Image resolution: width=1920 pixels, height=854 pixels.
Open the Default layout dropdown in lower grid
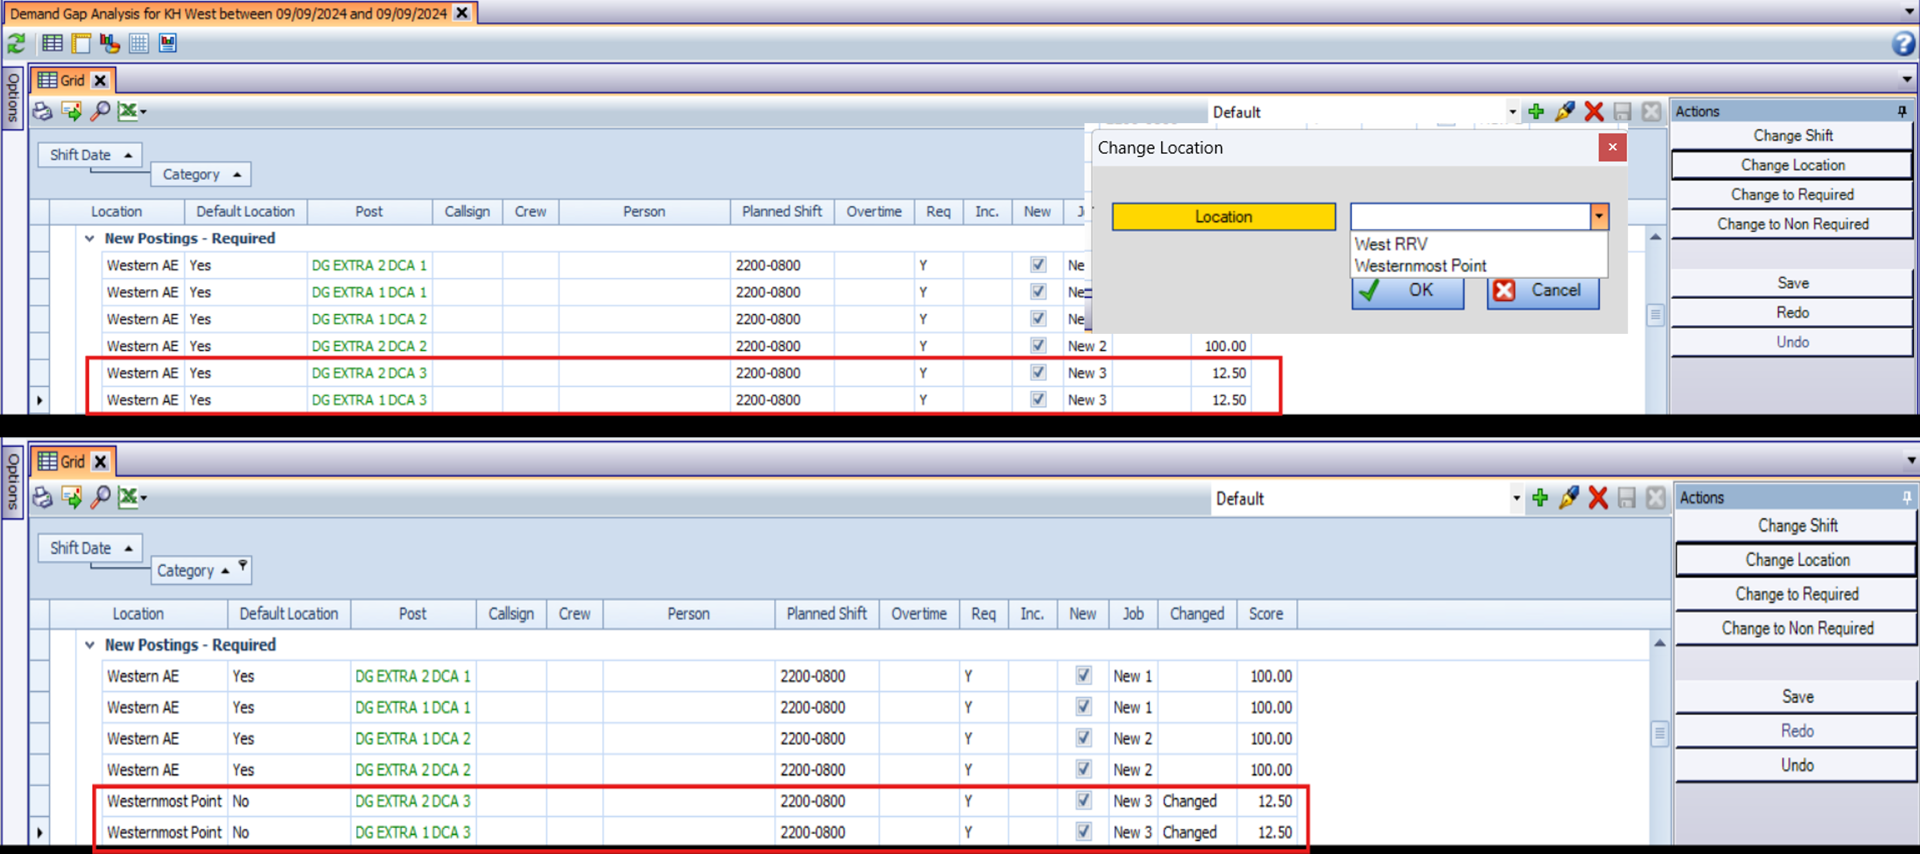tap(1515, 498)
